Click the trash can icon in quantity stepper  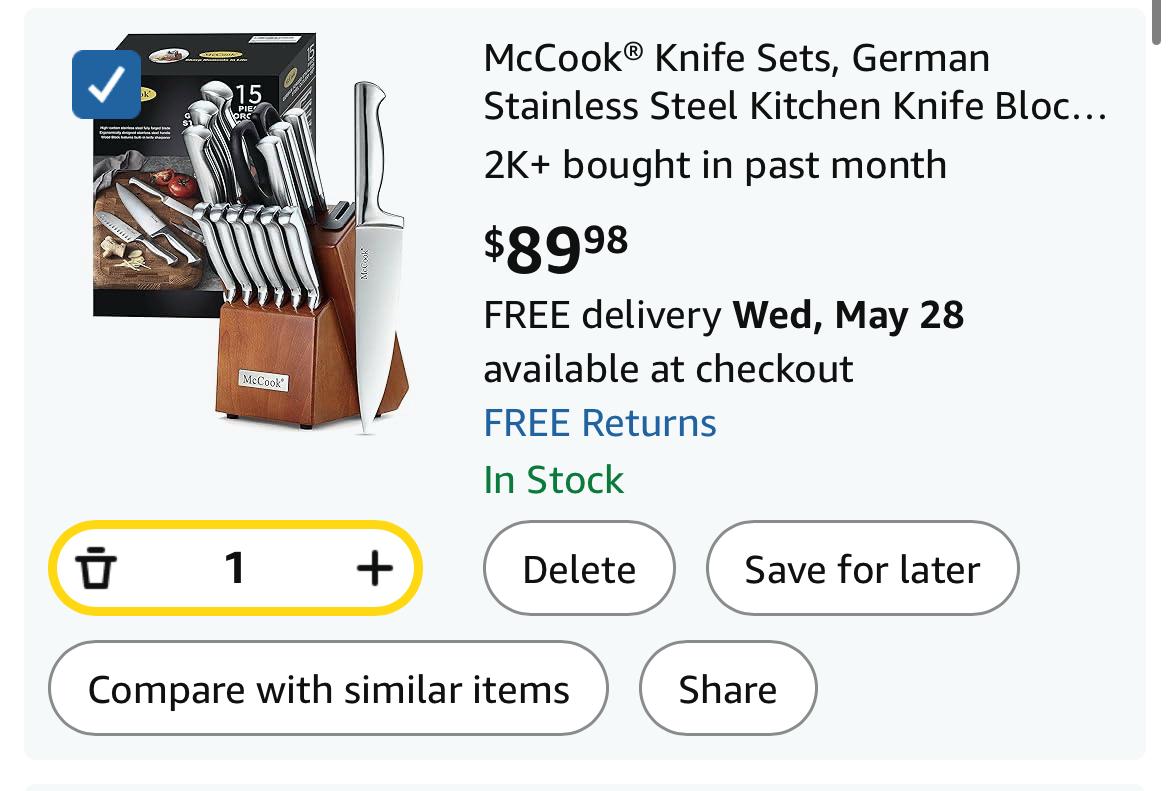[97, 569]
